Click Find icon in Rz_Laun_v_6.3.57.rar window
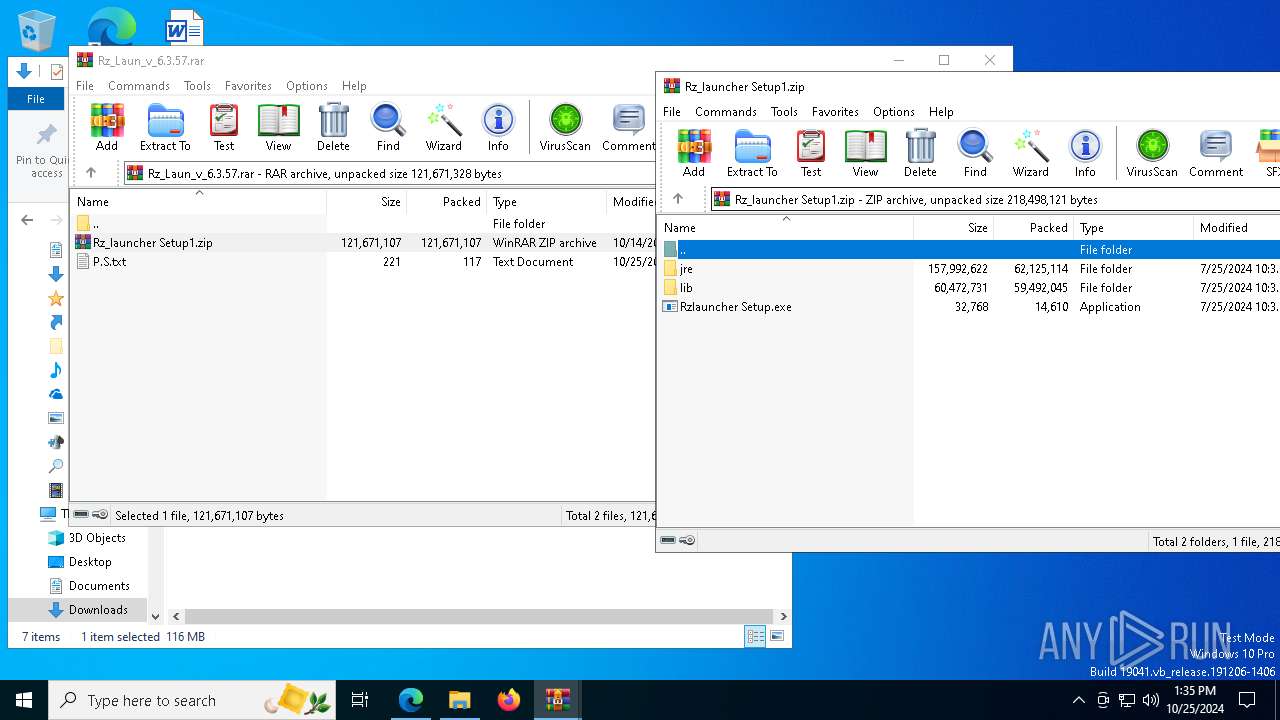The width and height of the screenshot is (1280, 720). (388, 127)
